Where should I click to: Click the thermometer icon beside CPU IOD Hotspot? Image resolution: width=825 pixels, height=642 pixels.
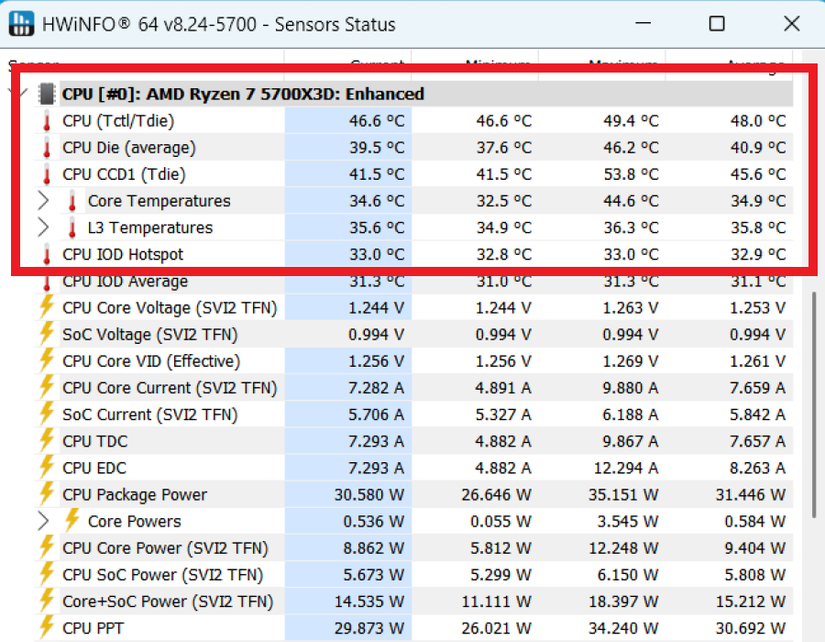[47, 254]
